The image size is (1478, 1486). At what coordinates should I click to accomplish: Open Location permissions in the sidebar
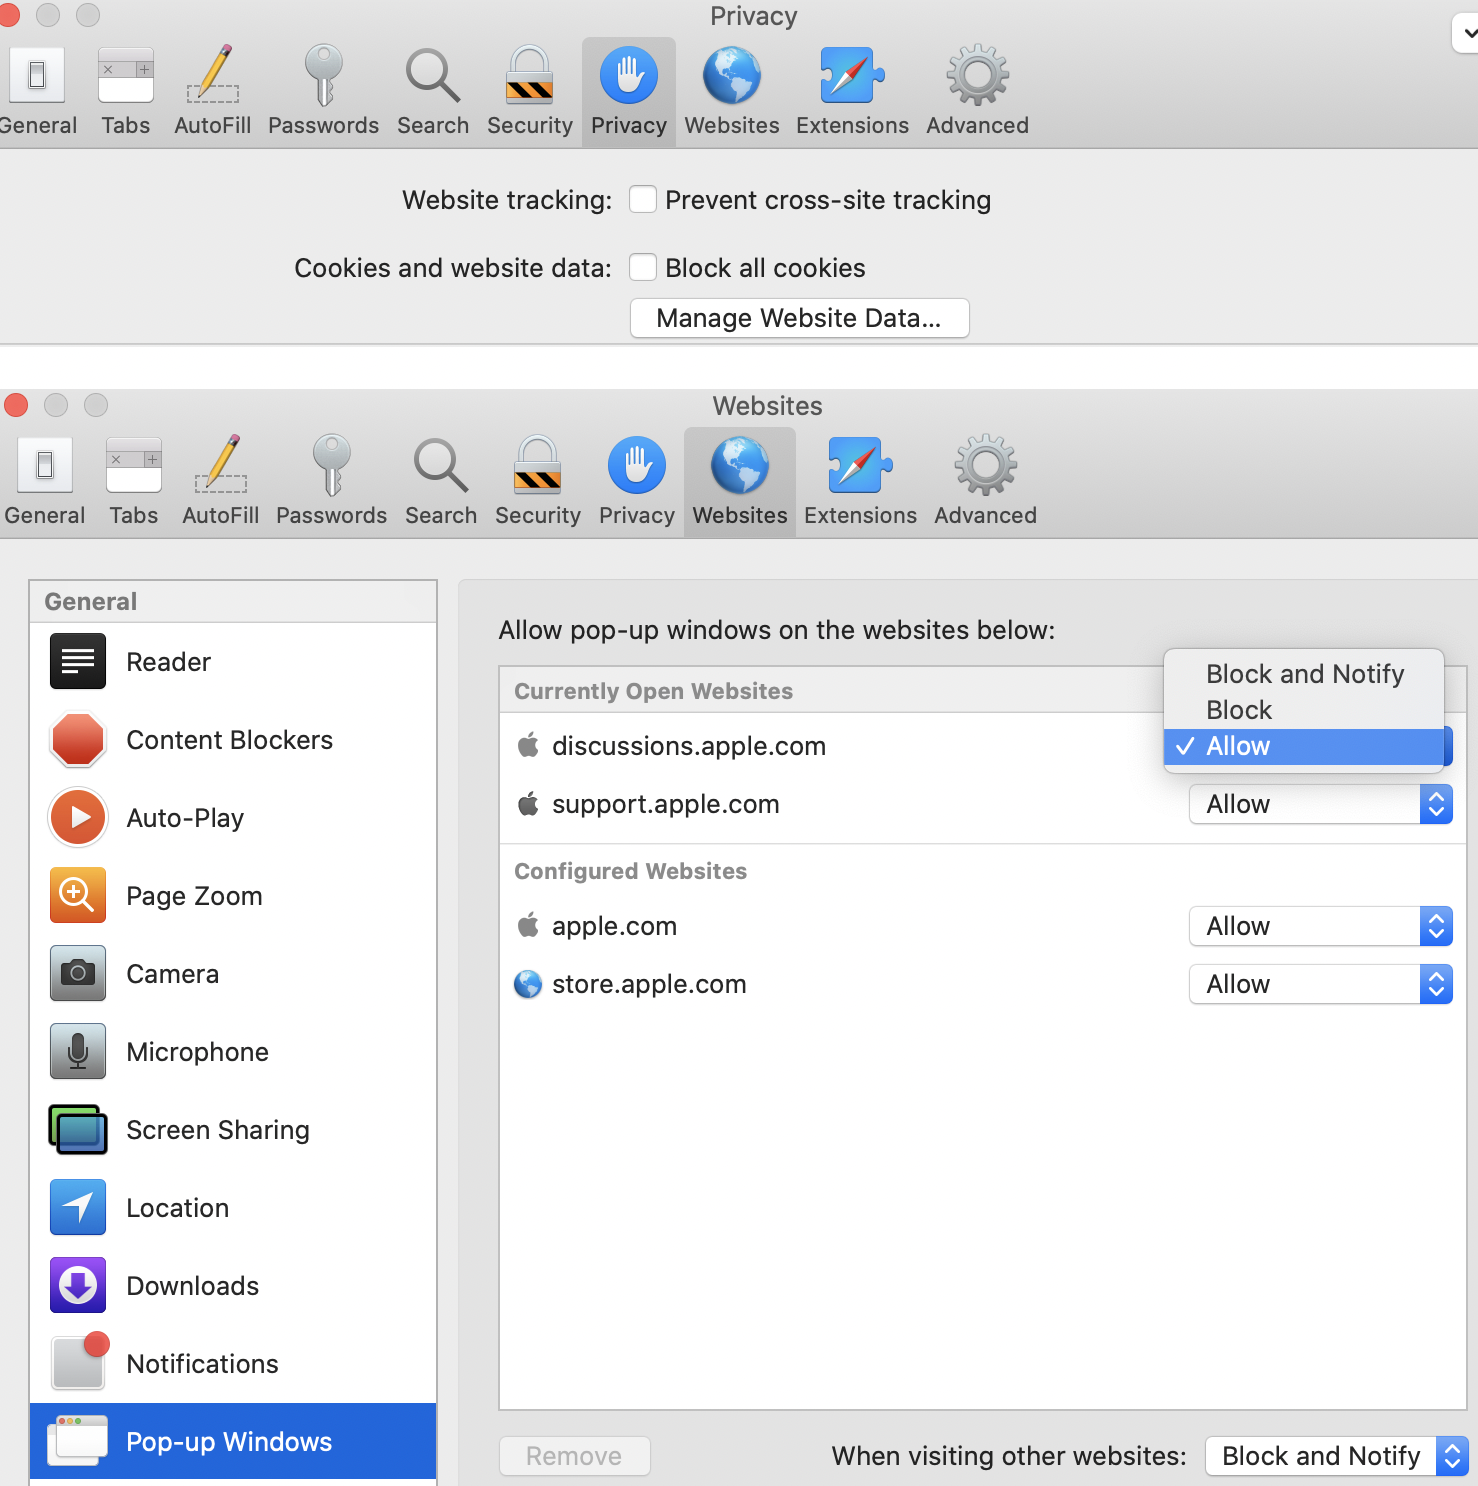233,1208
